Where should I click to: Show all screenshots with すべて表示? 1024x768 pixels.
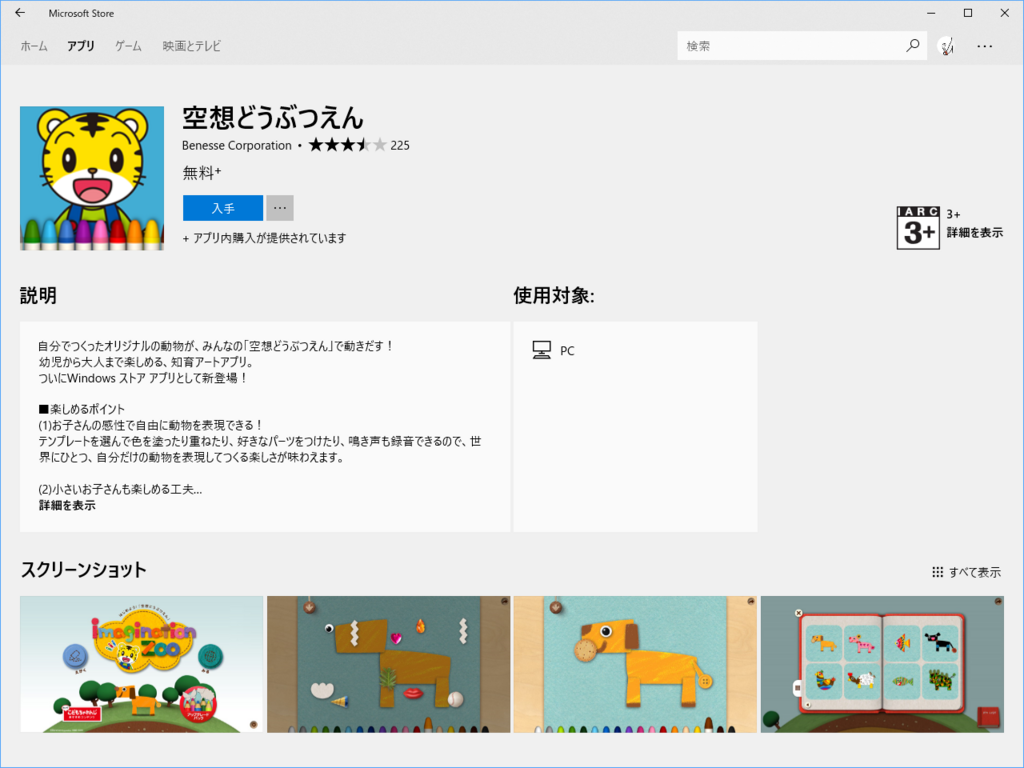pyautogui.click(x=975, y=572)
